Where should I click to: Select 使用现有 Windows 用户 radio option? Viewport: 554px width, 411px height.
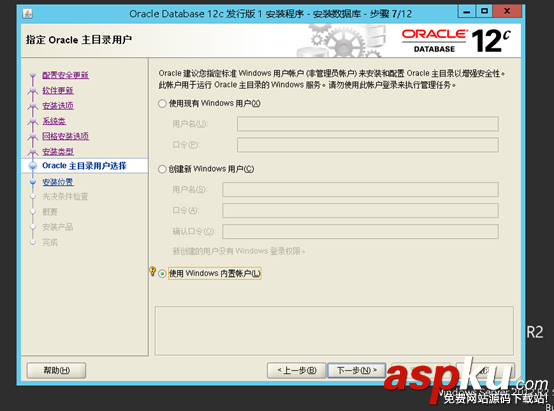click(x=162, y=104)
